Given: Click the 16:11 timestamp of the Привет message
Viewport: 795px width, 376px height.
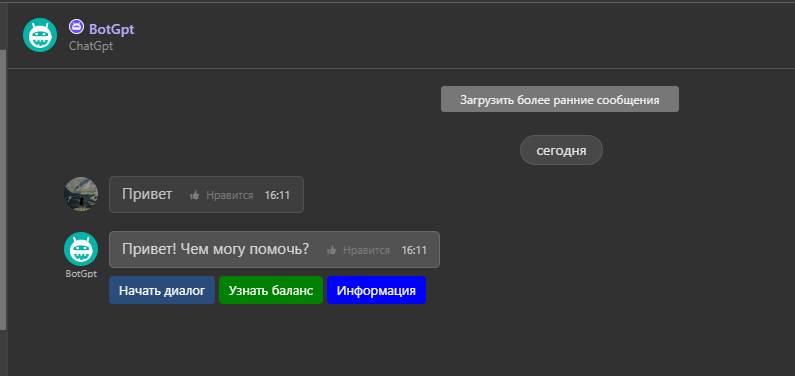Looking at the screenshot, I should [x=277, y=196].
